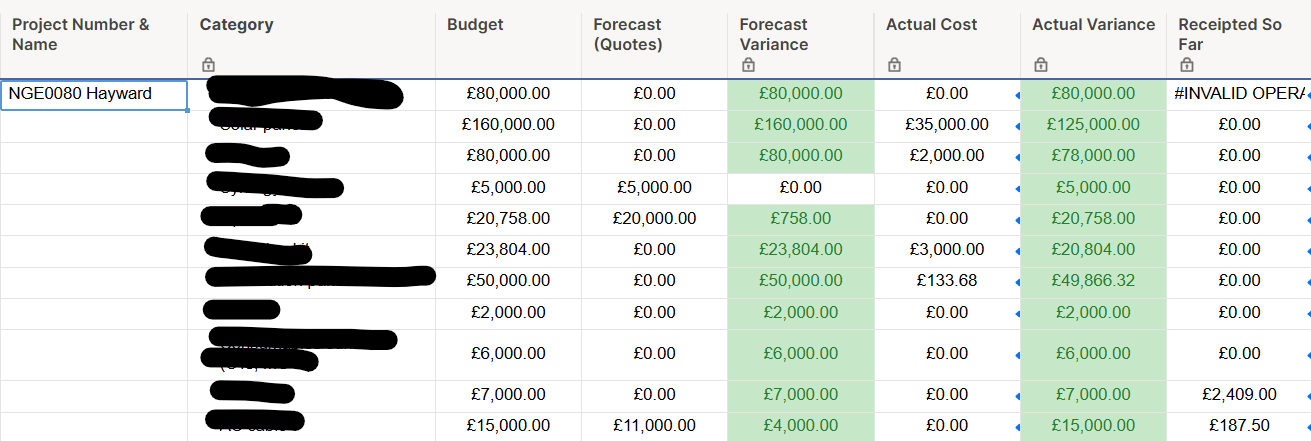
Task: Select the £187.50 Receipted So Far cell
Action: click(x=1238, y=426)
